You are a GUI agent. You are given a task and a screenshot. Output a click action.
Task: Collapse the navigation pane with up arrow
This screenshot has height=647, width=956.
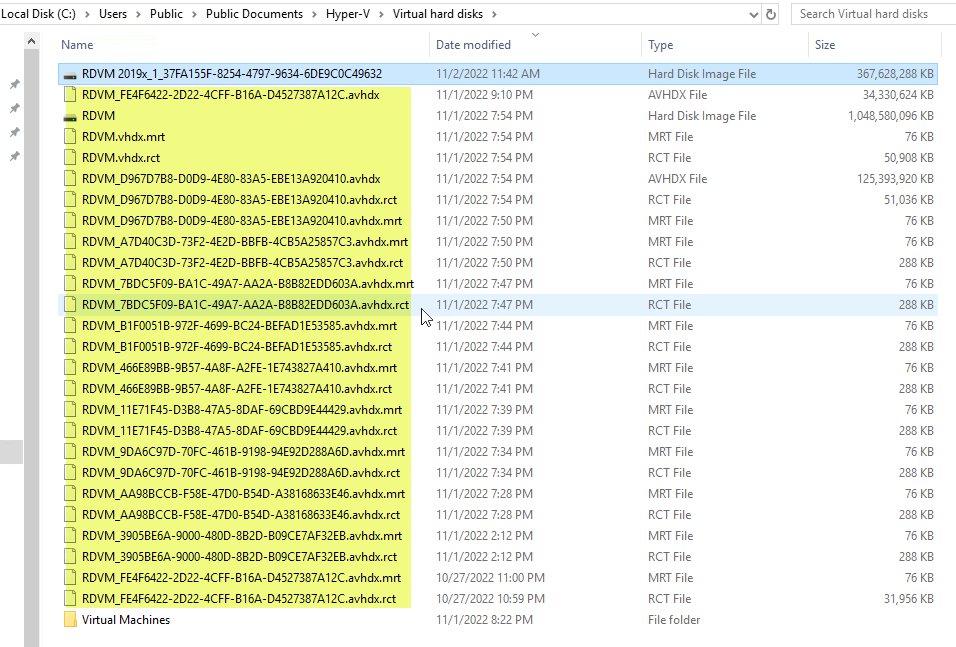(x=32, y=41)
